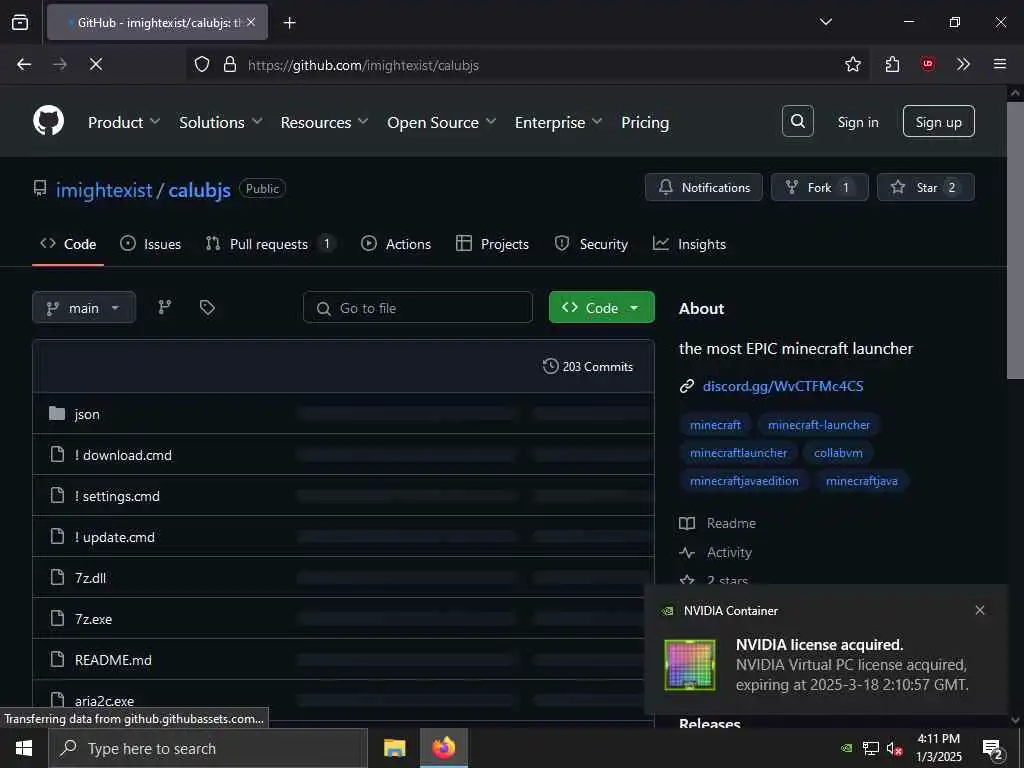This screenshot has width=1024, height=768.
Task: Click the site padlock icon
Action: pos(229,64)
